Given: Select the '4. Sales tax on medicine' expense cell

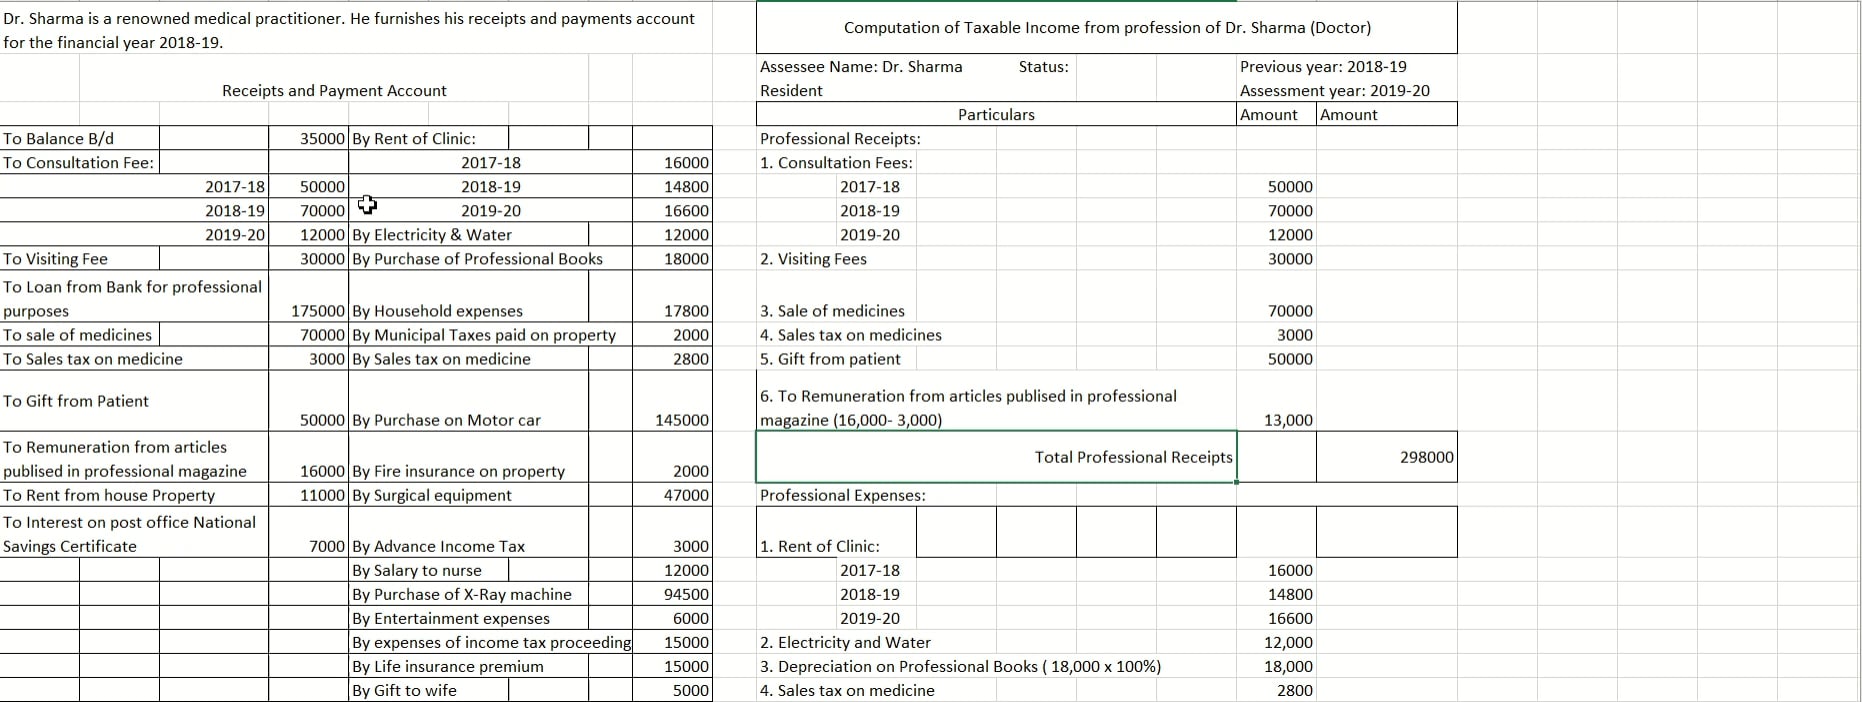Looking at the screenshot, I should (x=847, y=690).
